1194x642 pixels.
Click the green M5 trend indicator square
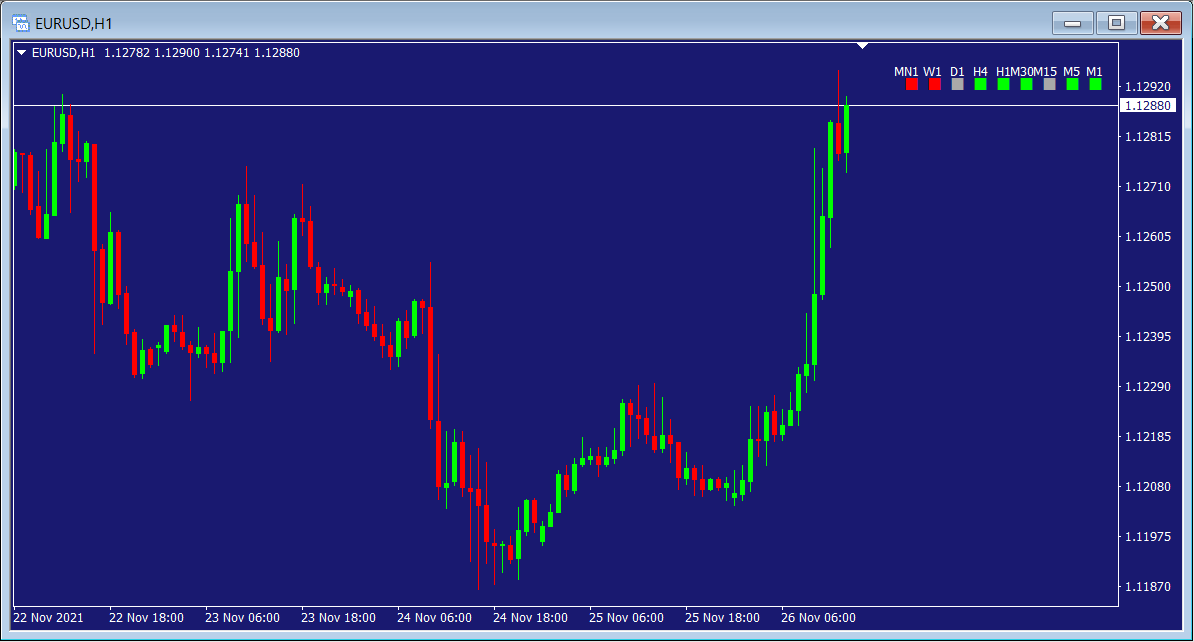click(x=1072, y=85)
